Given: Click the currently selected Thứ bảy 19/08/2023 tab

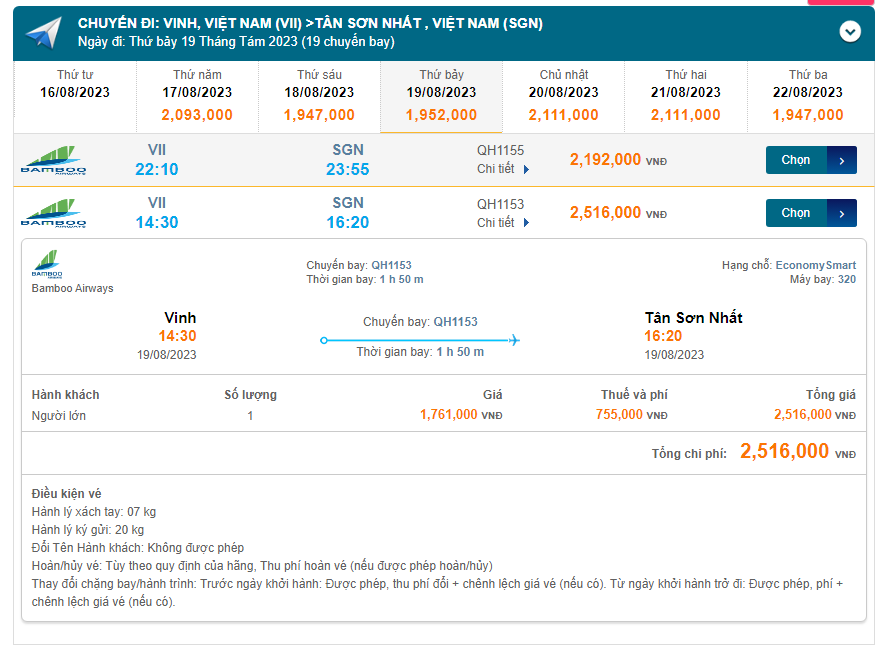Looking at the screenshot, I should tap(441, 96).
